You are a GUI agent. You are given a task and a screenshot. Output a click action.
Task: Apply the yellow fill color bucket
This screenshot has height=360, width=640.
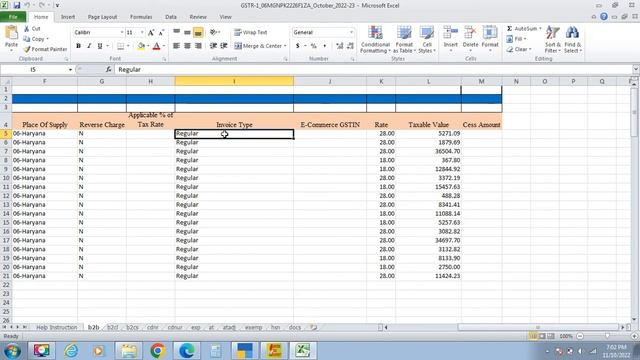(x=141, y=46)
